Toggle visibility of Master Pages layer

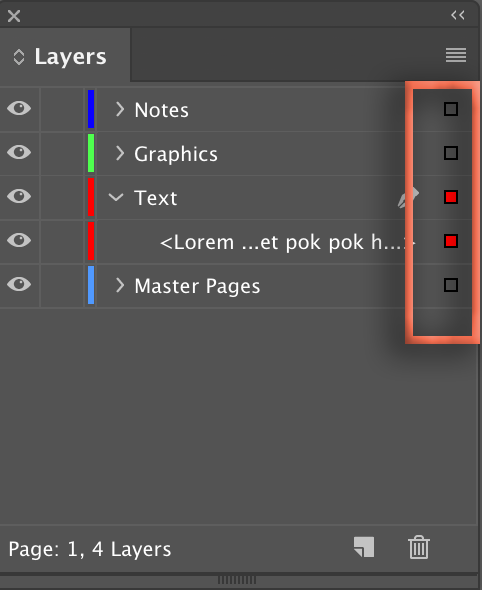[x=19, y=284]
